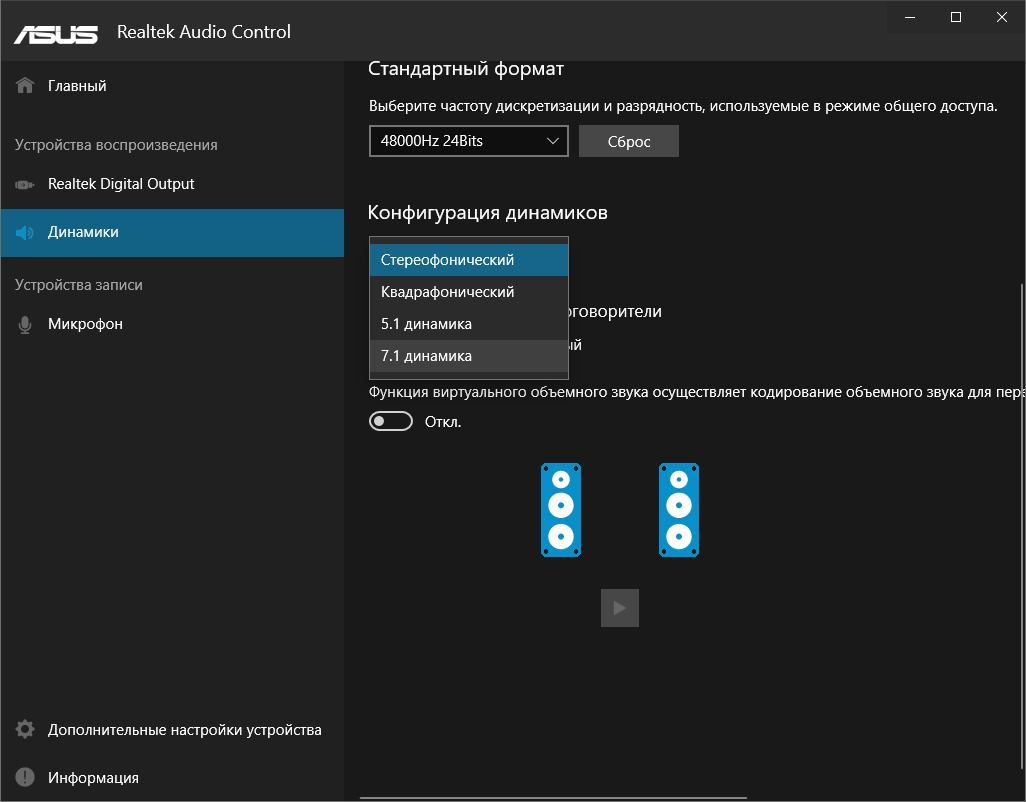
Task: Click the ASUS logo in title bar
Action: click(56, 33)
